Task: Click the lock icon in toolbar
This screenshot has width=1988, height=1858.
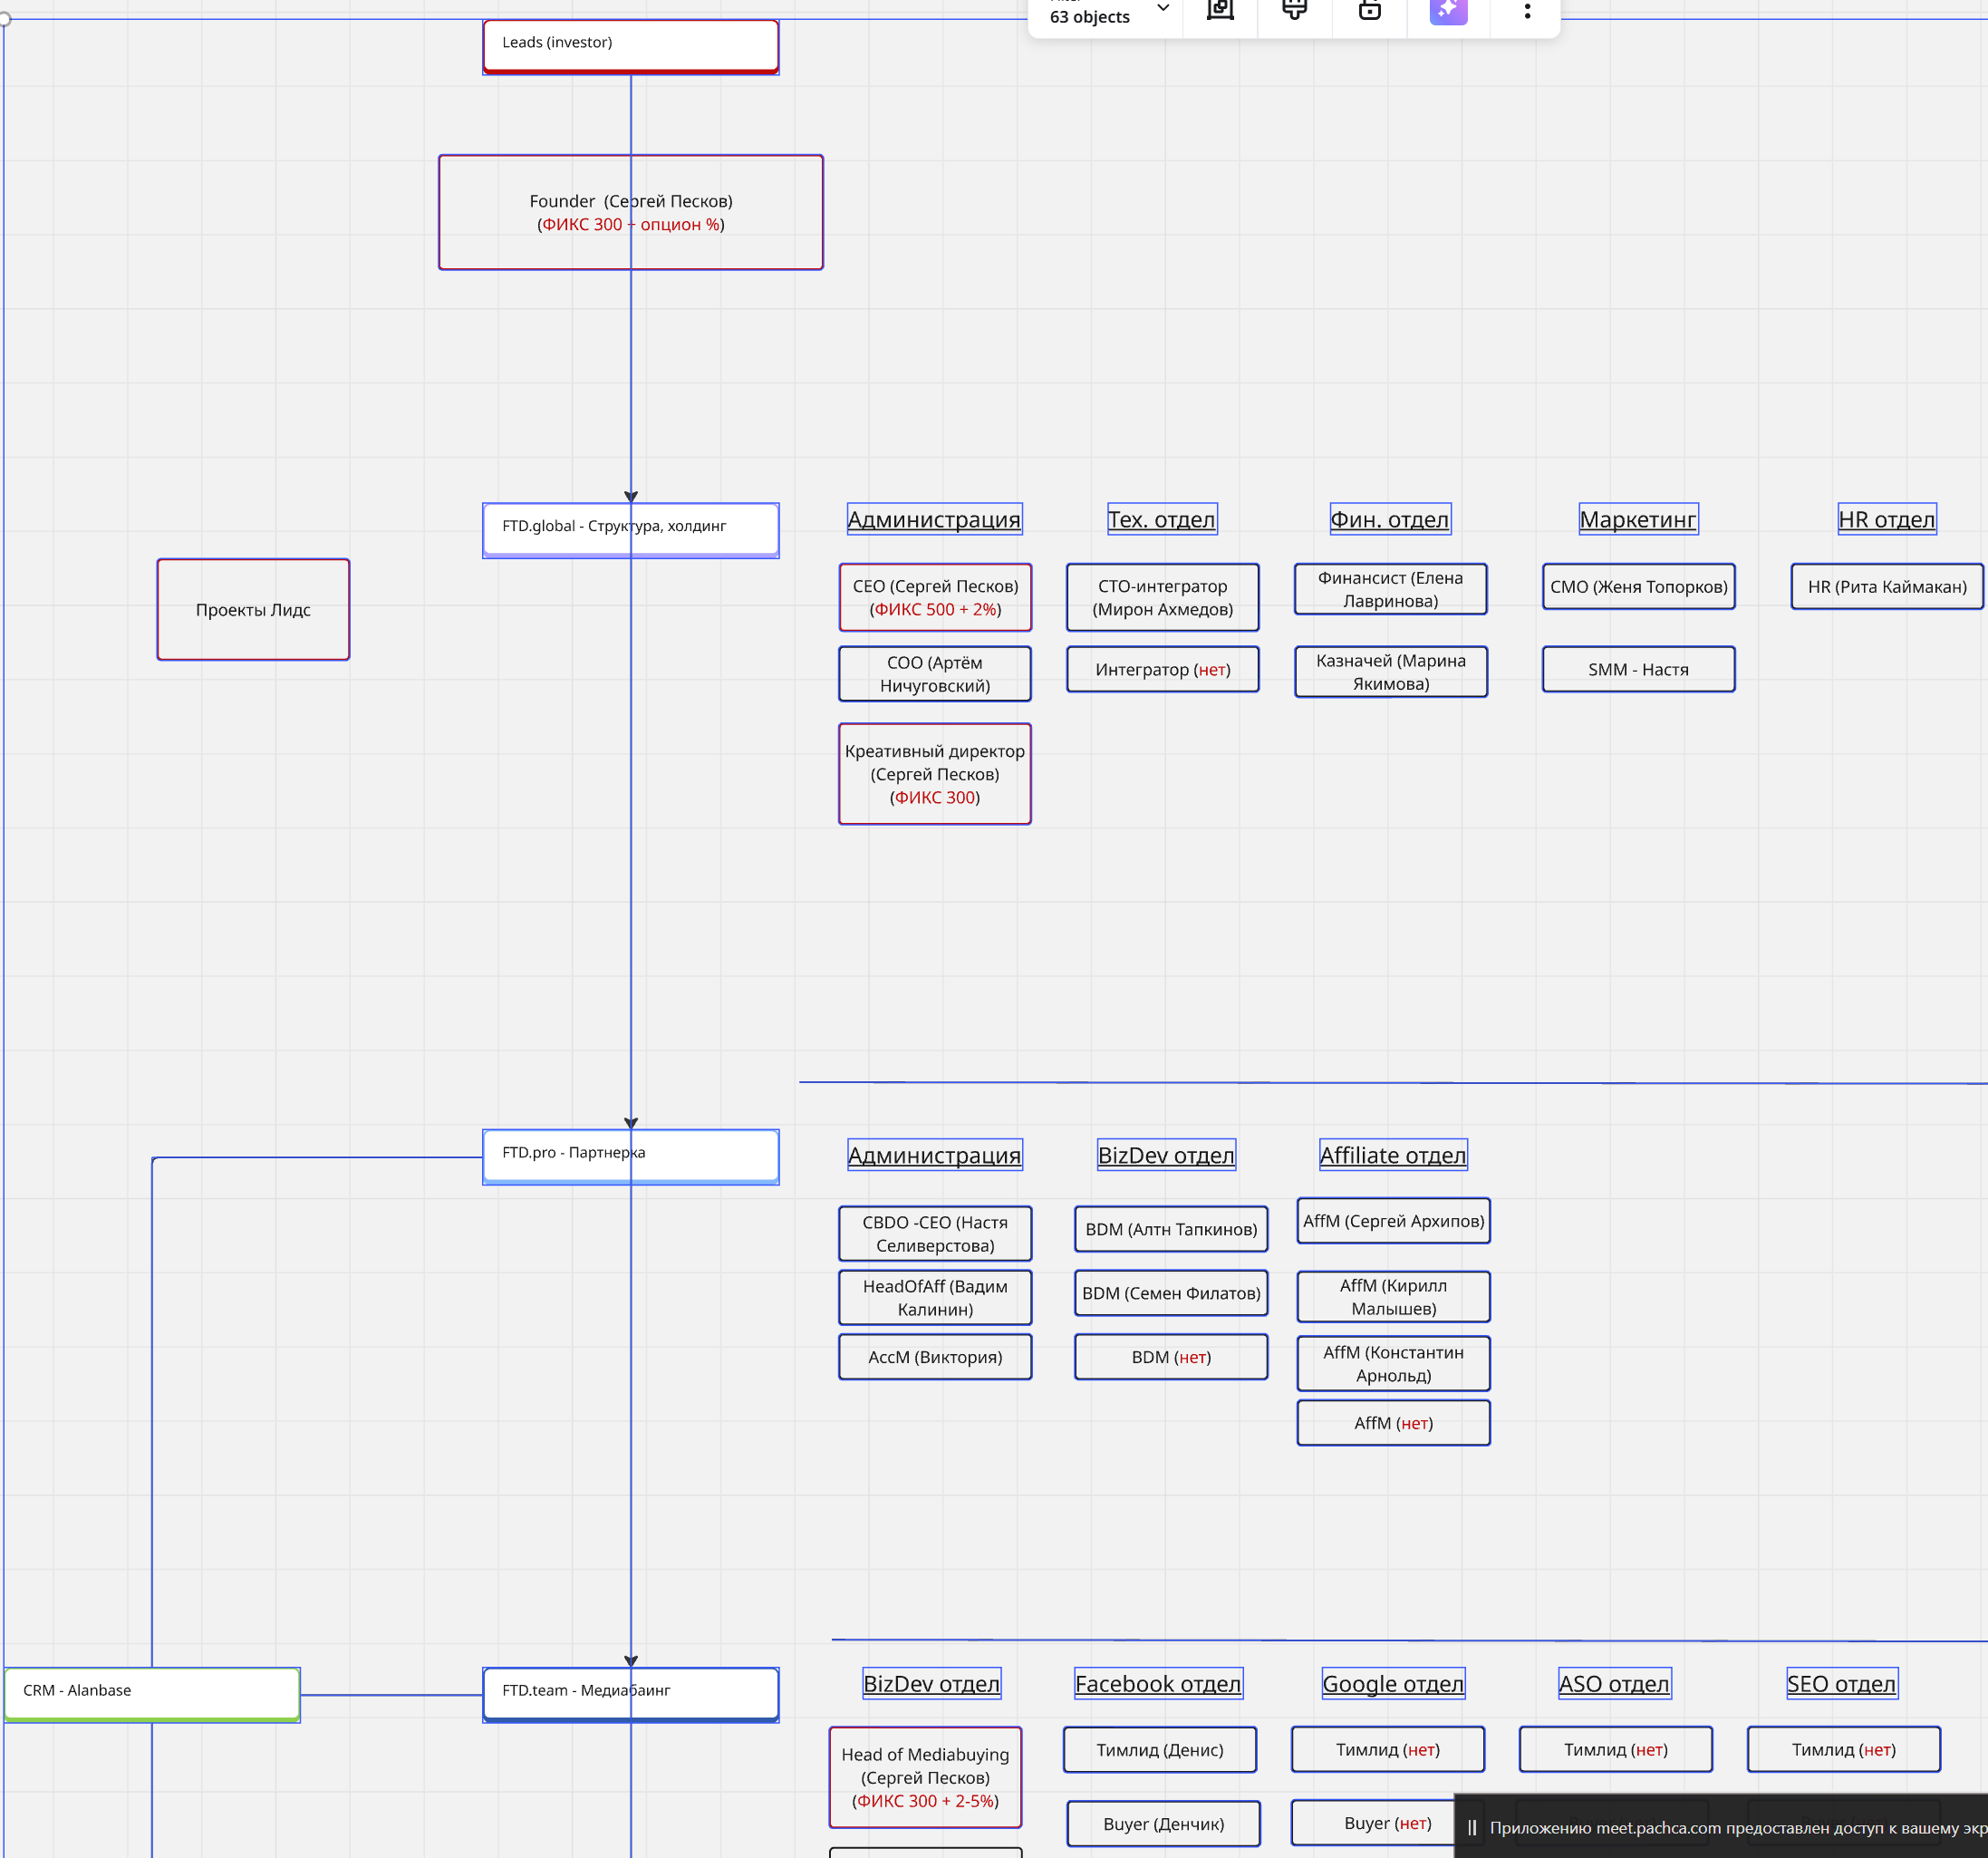Action: pos(1369,10)
